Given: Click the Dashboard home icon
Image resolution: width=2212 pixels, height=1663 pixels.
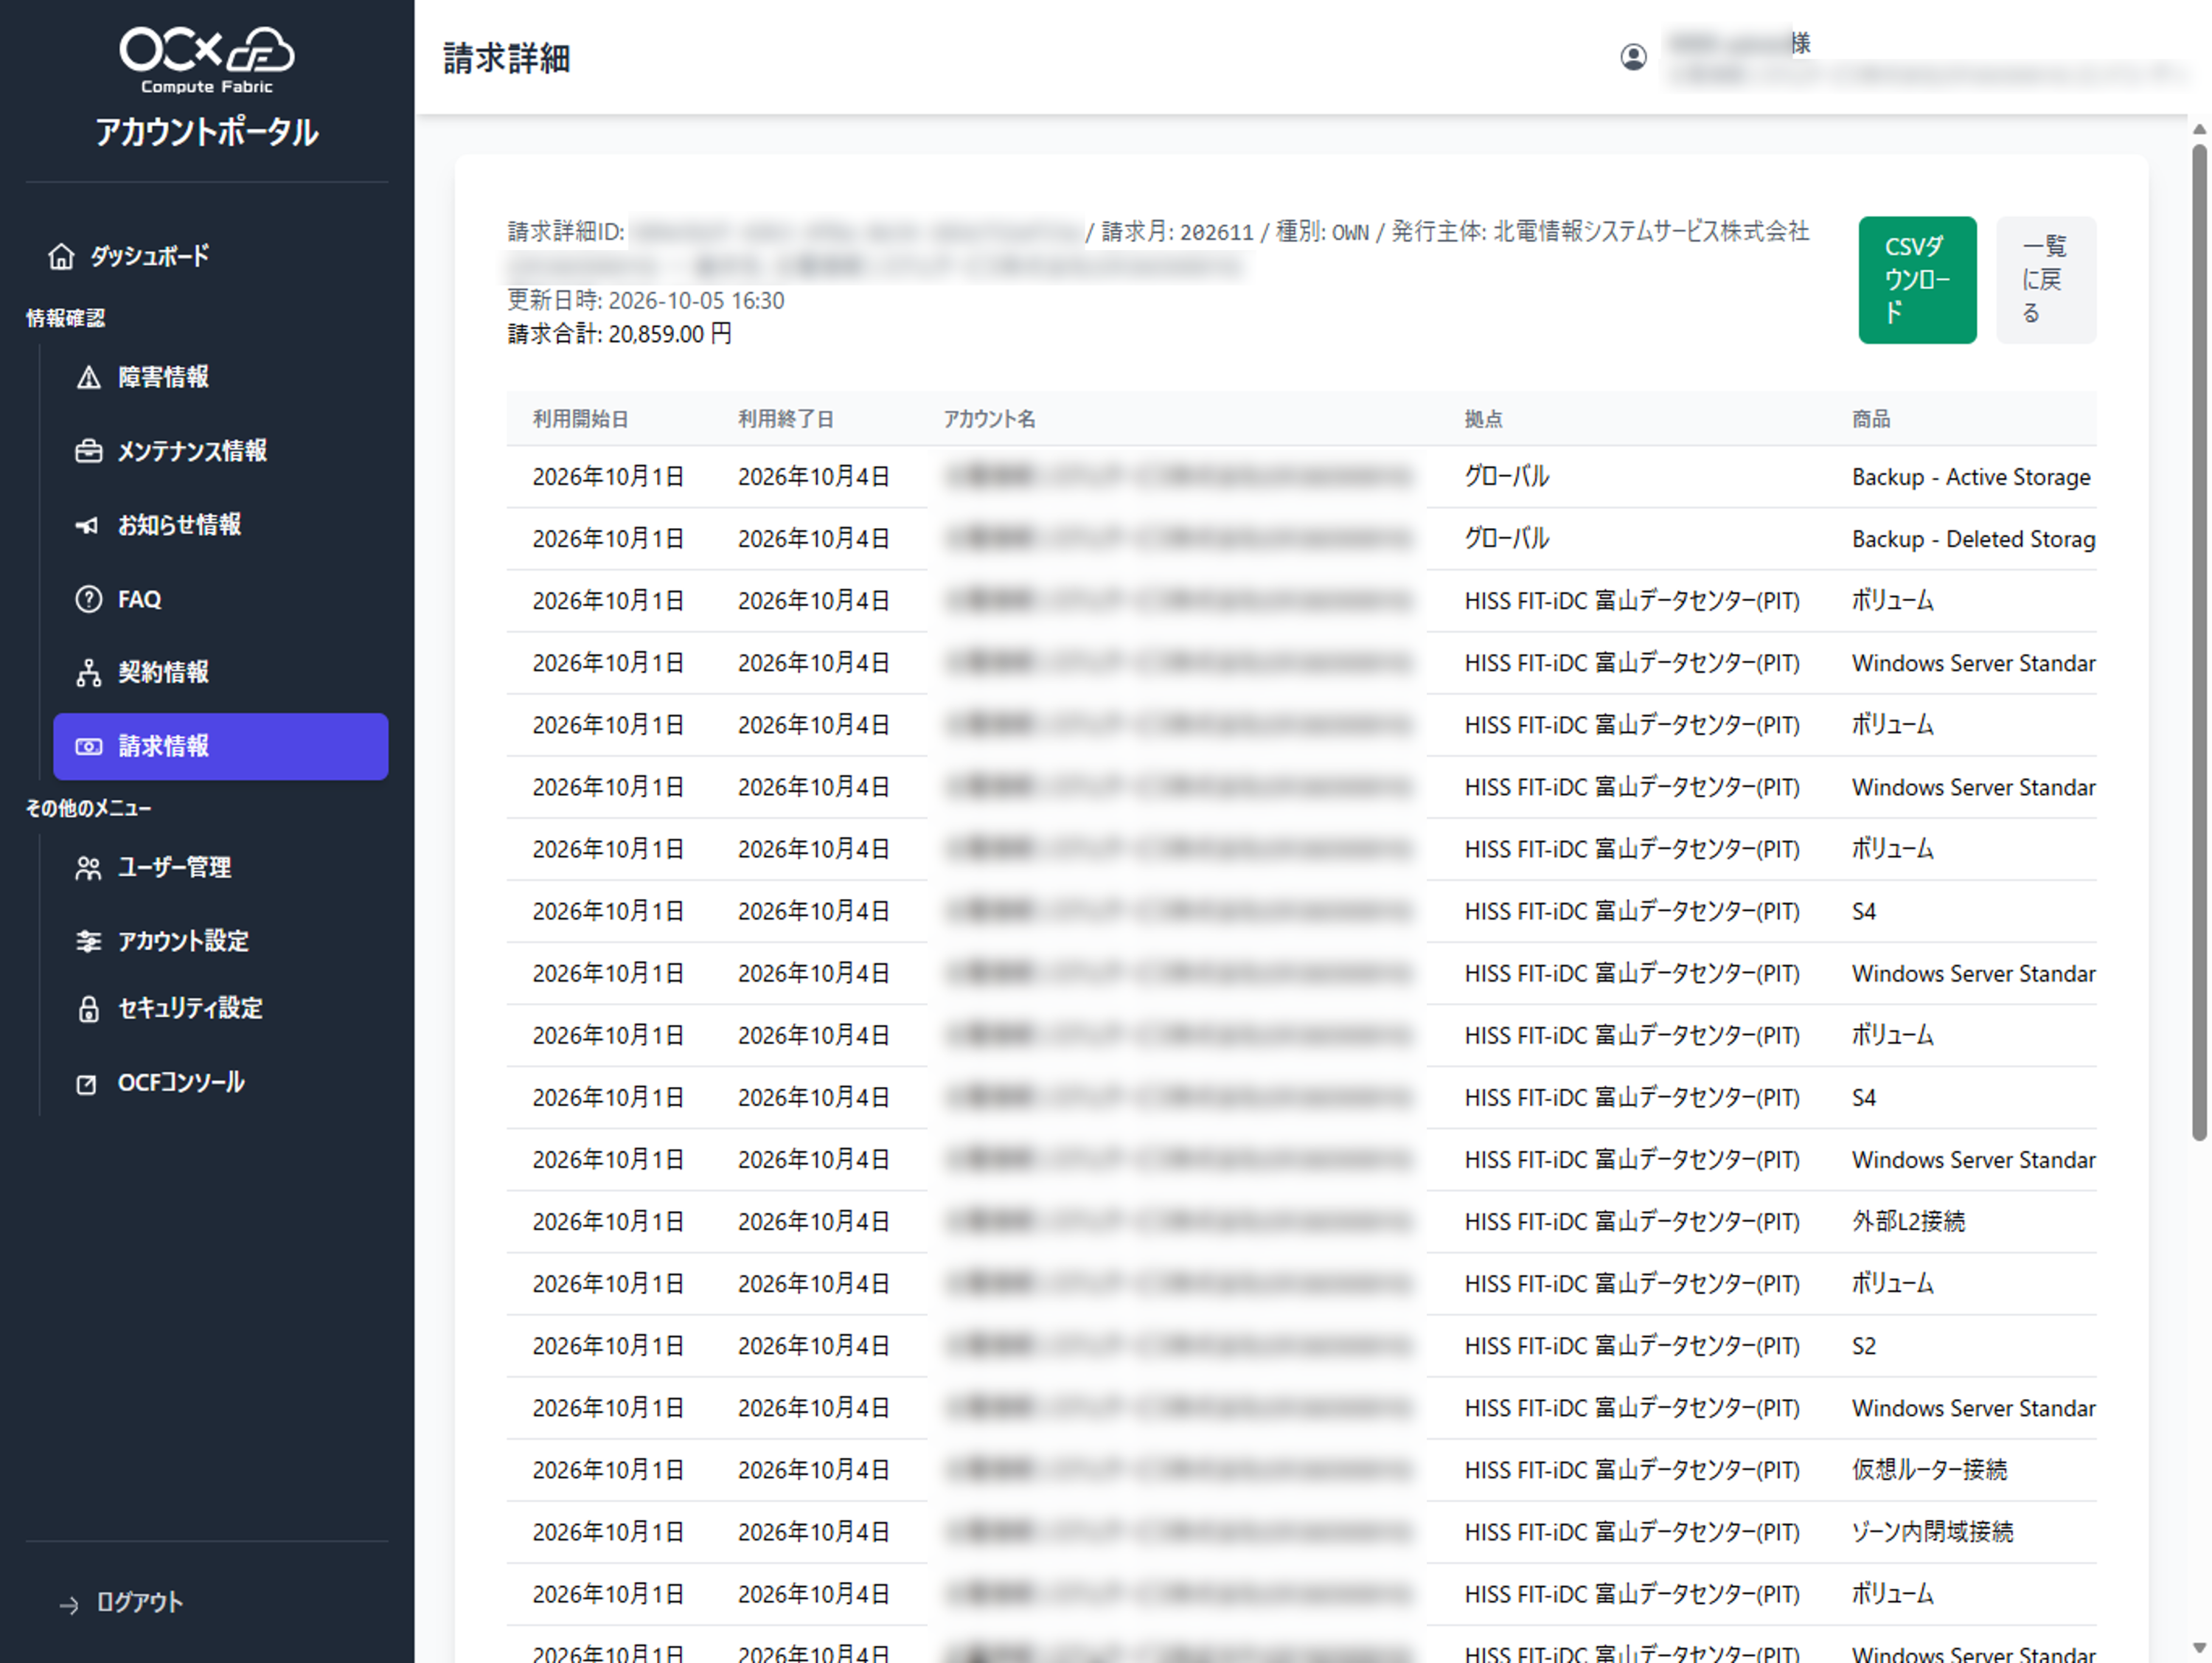Looking at the screenshot, I should 61,256.
